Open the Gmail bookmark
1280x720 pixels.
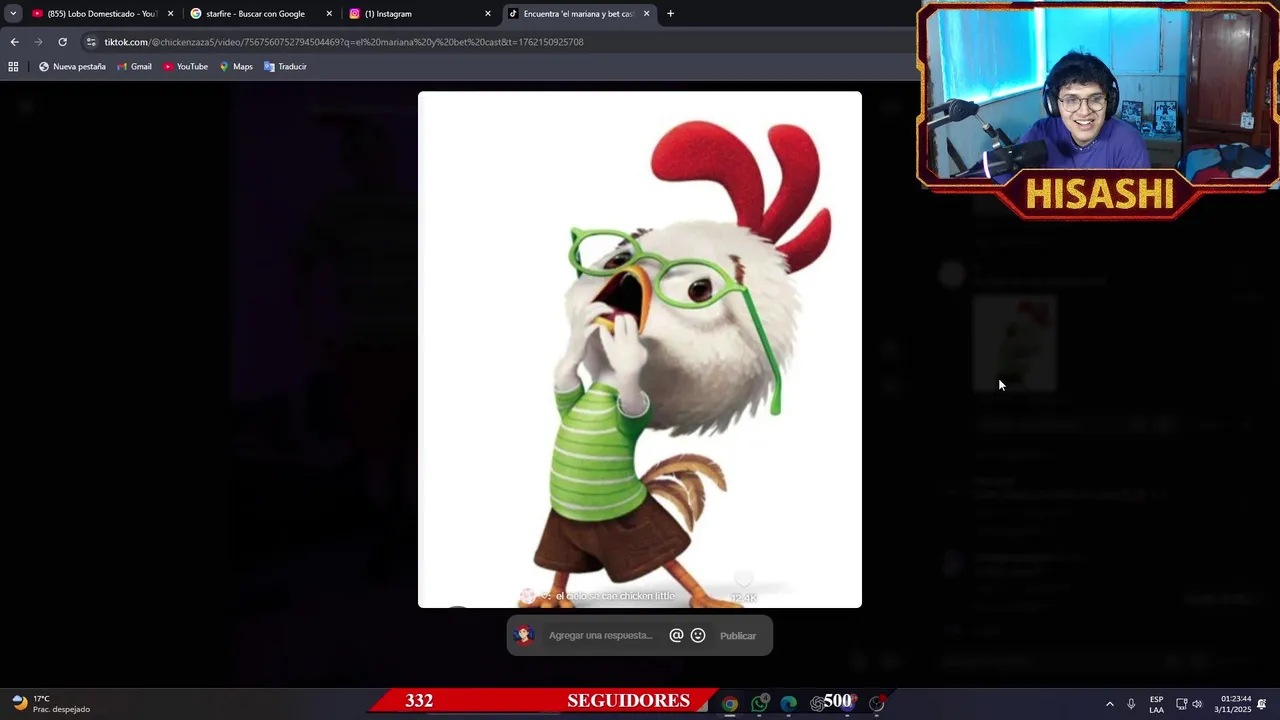[x=134, y=67]
